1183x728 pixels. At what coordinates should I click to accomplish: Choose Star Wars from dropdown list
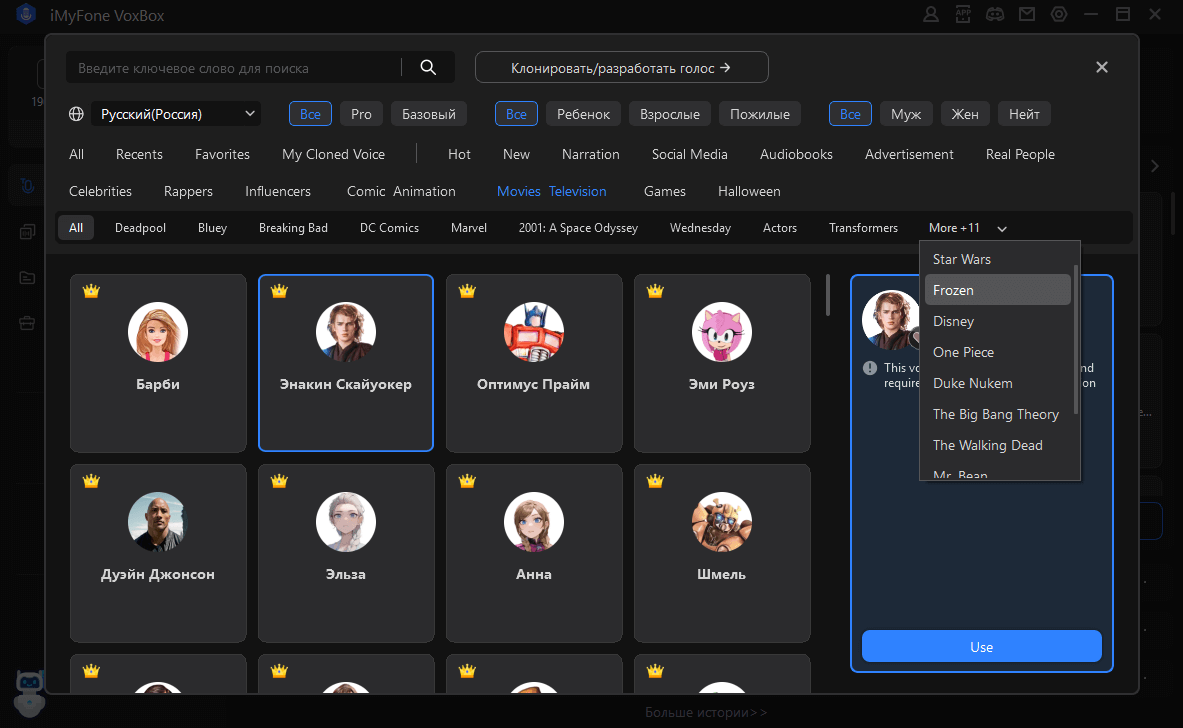click(x=997, y=259)
